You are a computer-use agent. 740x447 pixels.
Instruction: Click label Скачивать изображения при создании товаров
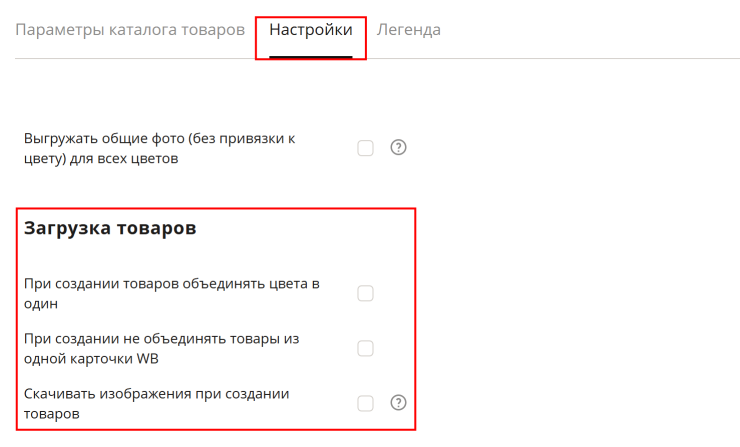(x=156, y=404)
